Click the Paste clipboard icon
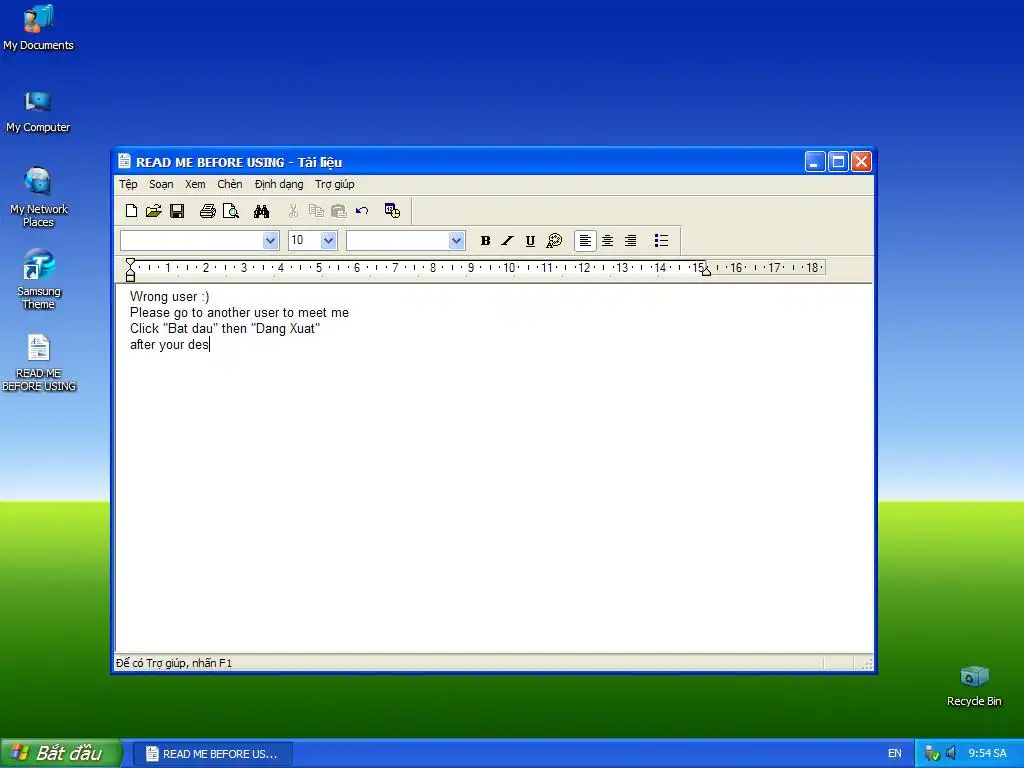1024x768 pixels. pyautogui.click(x=338, y=211)
